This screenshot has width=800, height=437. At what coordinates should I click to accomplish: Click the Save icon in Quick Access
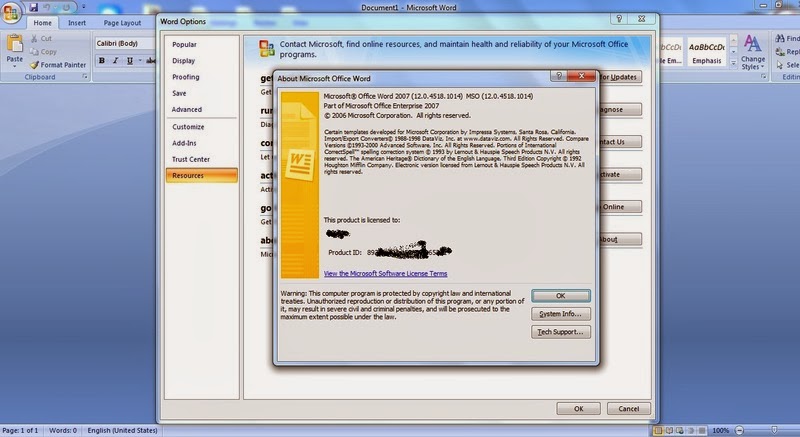34,7
